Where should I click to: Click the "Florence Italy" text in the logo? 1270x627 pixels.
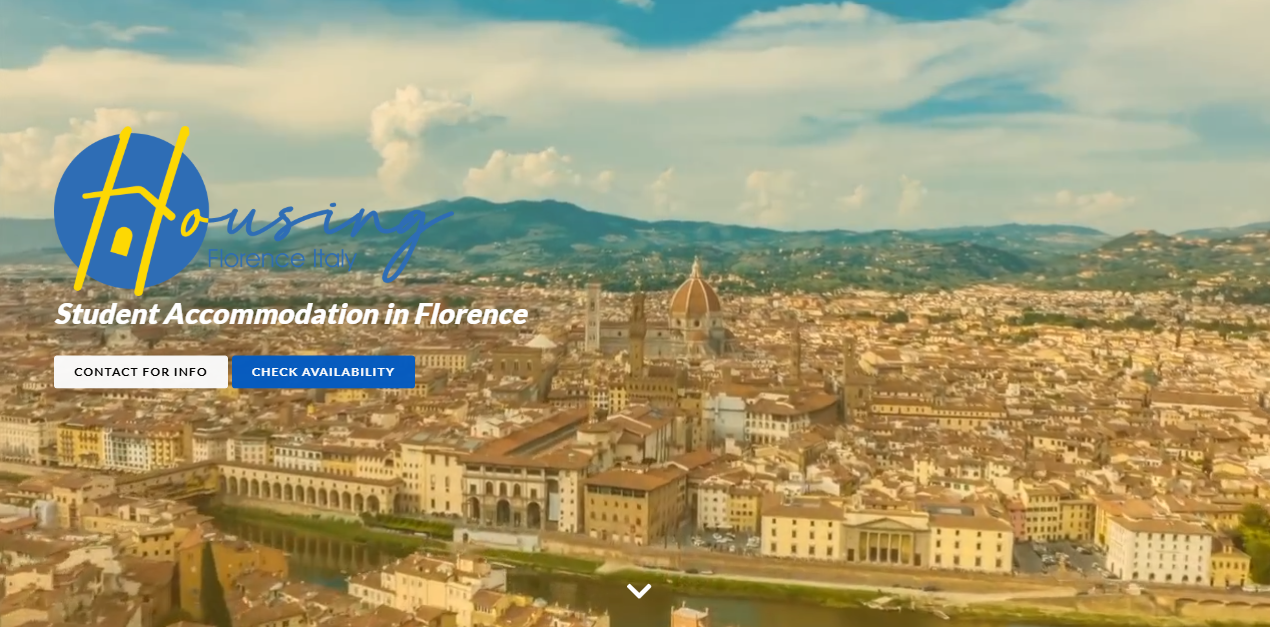pyautogui.click(x=282, y=259)
